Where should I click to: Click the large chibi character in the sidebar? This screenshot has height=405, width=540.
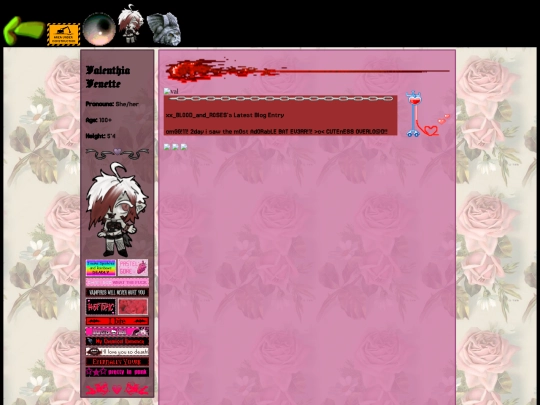[117, 209]
